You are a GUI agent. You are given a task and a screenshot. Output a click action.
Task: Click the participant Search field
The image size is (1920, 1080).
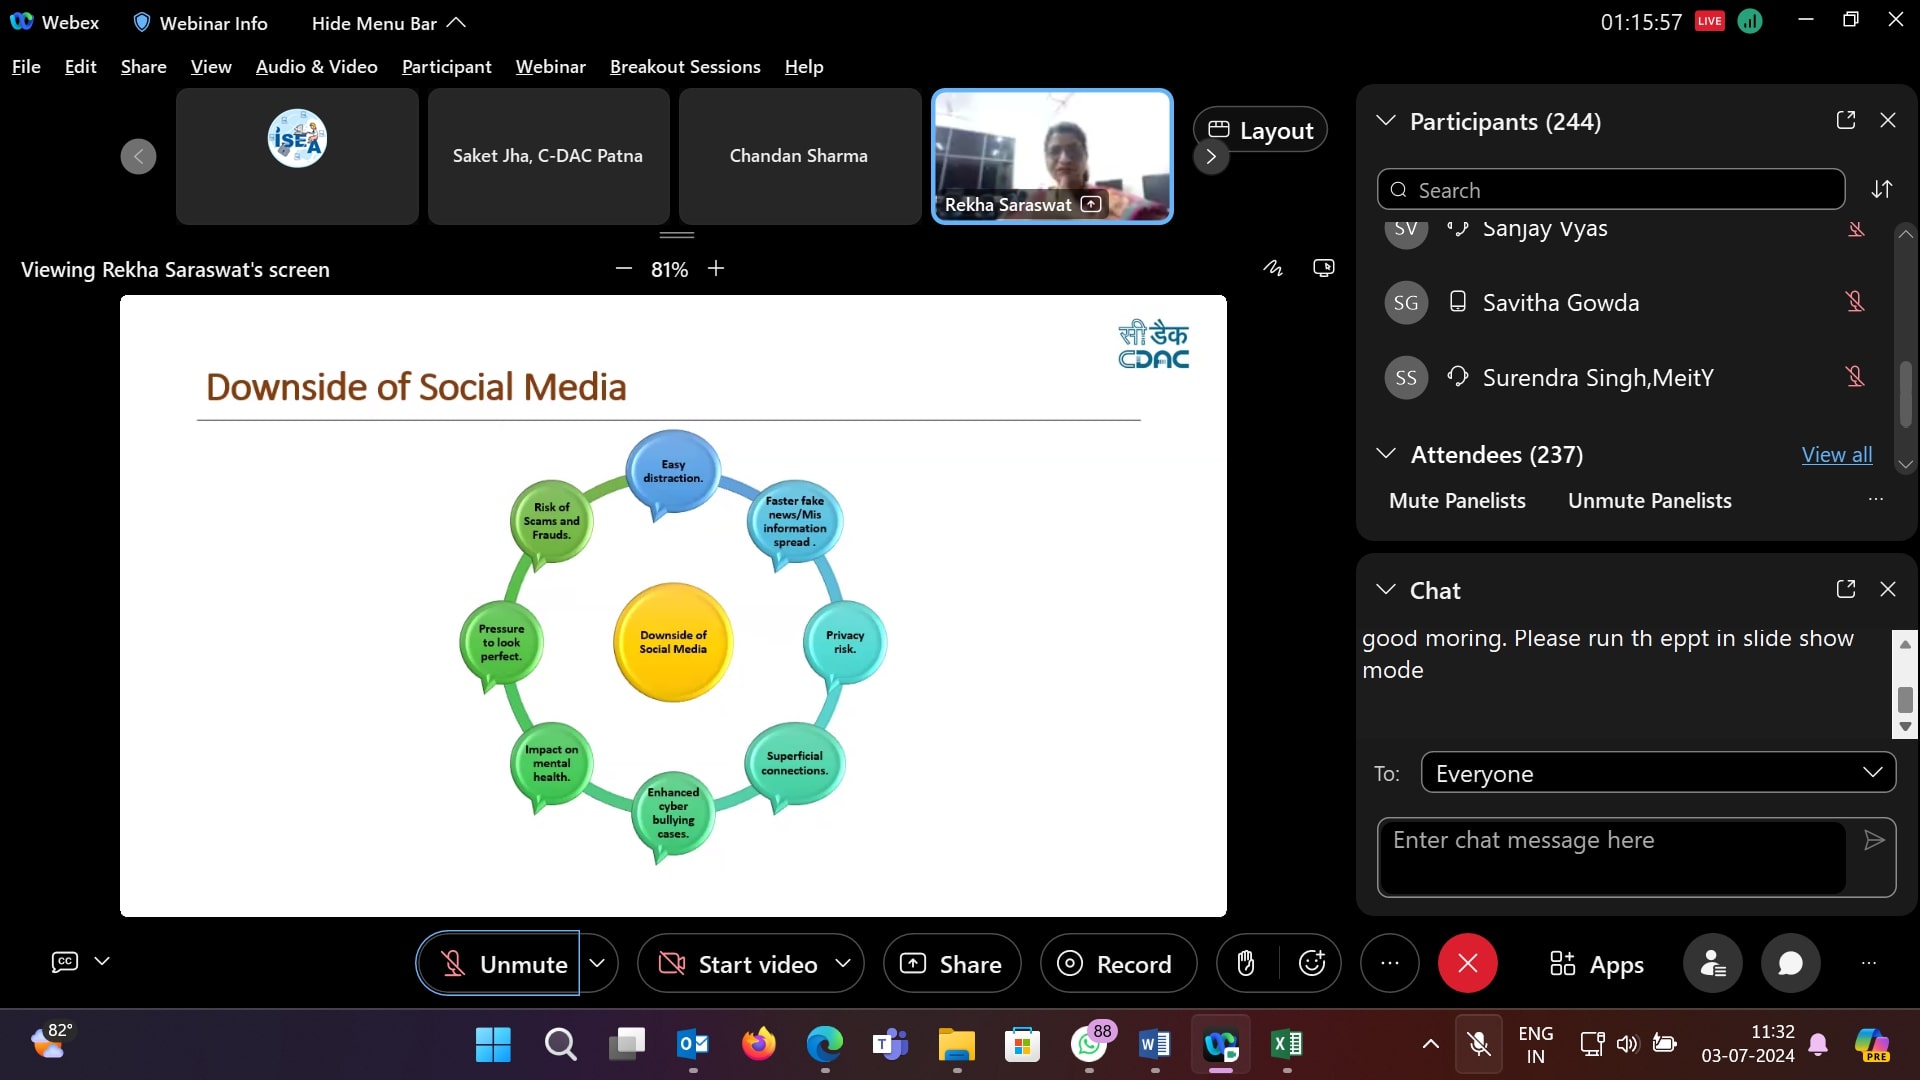[x=1610, y=190]
